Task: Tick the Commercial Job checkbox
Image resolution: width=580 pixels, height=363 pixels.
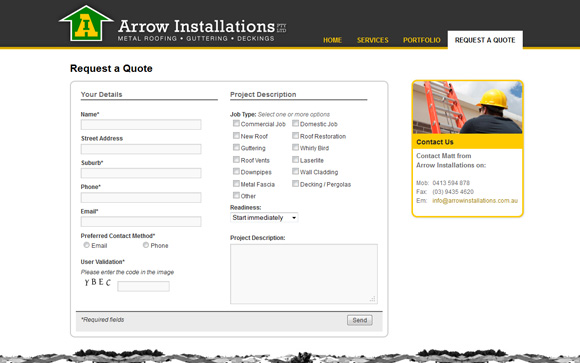Action: (x=236, y=123)
